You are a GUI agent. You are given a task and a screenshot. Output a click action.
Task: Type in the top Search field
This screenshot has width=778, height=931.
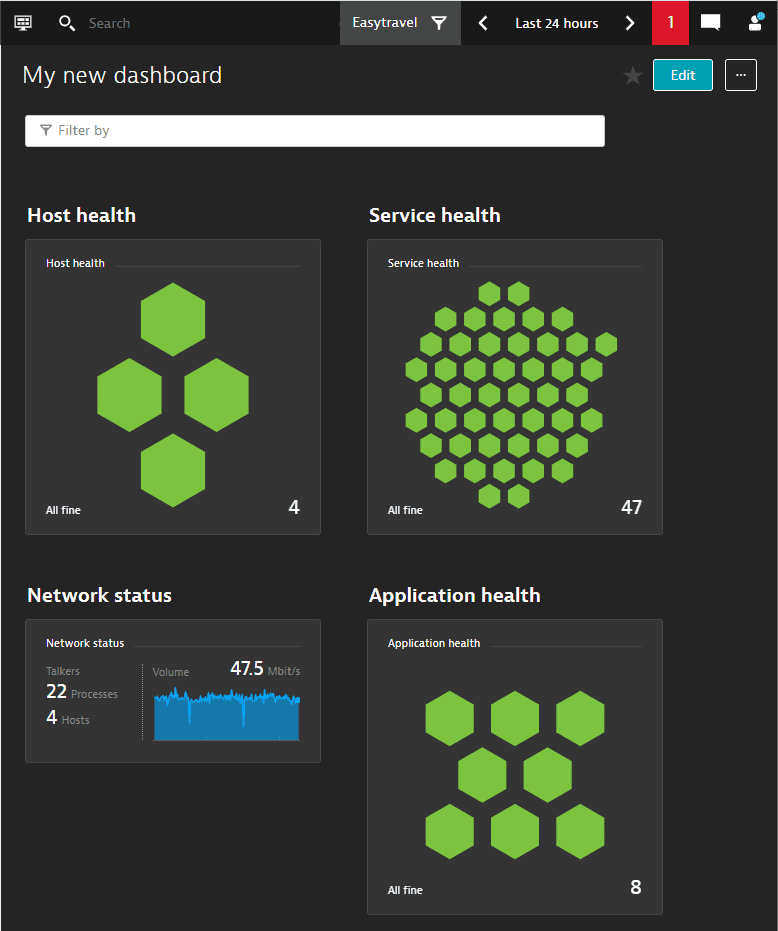[x=200, y=23]
